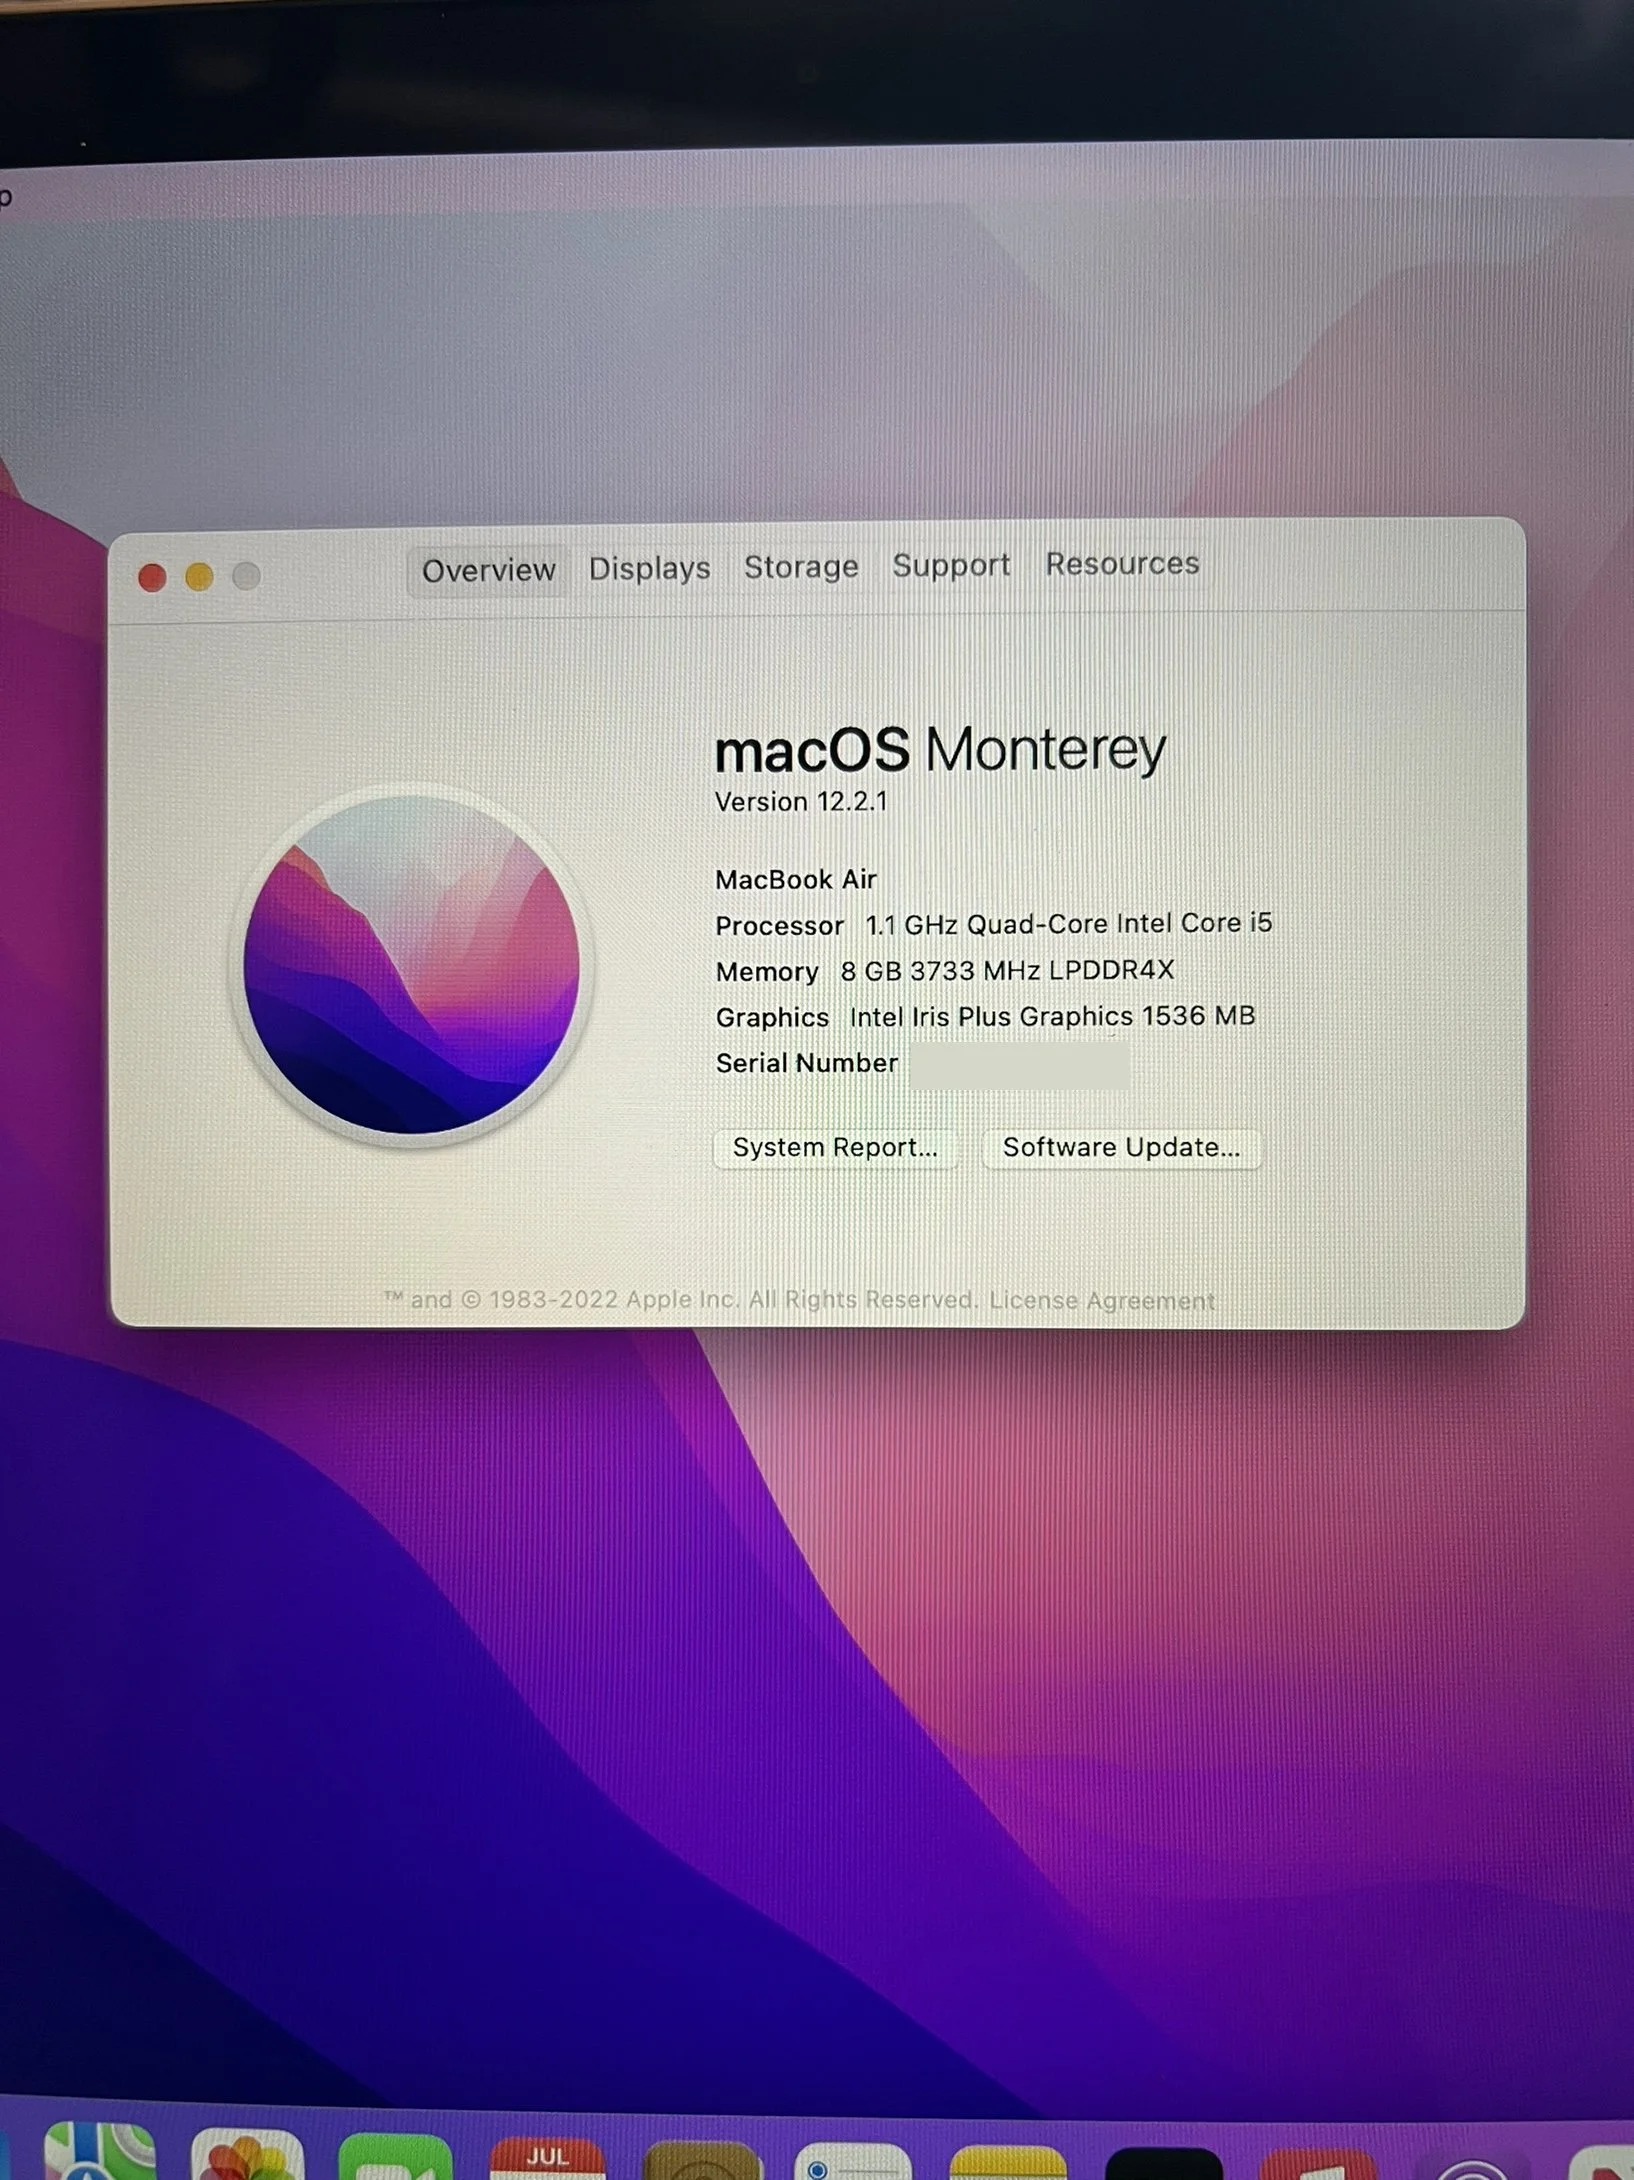1634x2180 pixels.
Task: Click the Version 12.2.1 text
Action: coord(801,801)
